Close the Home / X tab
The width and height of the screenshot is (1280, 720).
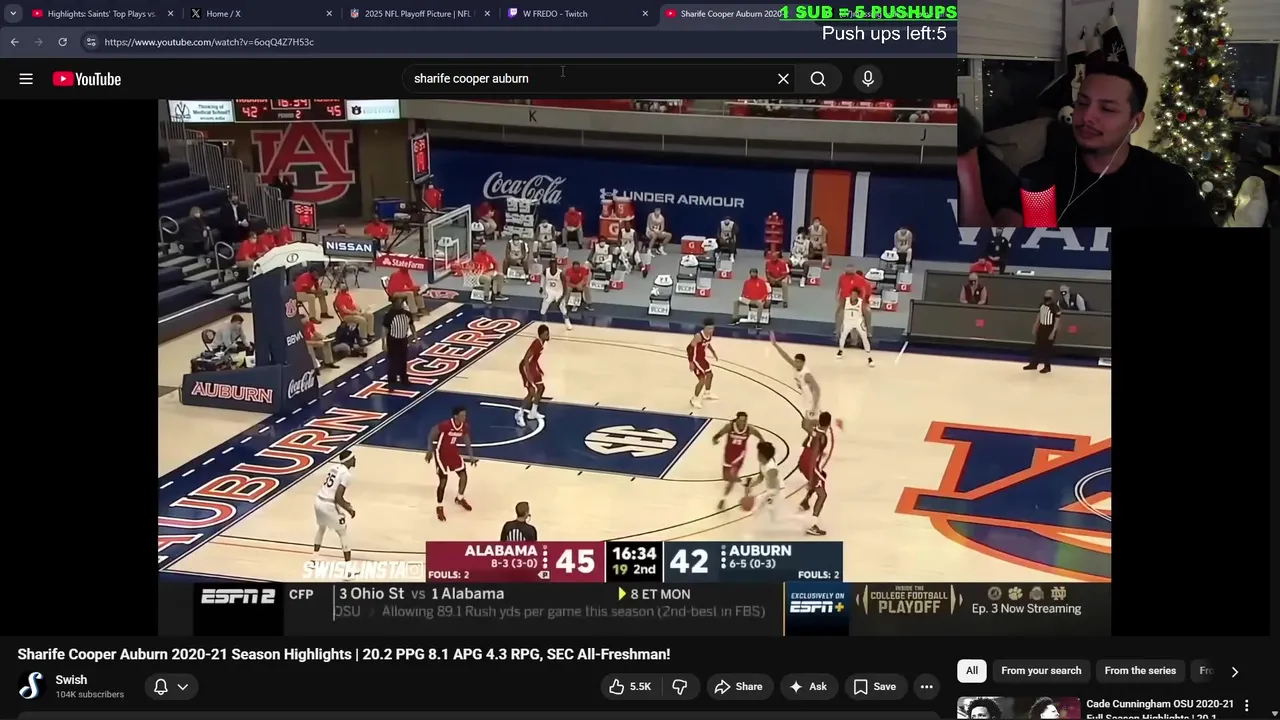point(329,14)
